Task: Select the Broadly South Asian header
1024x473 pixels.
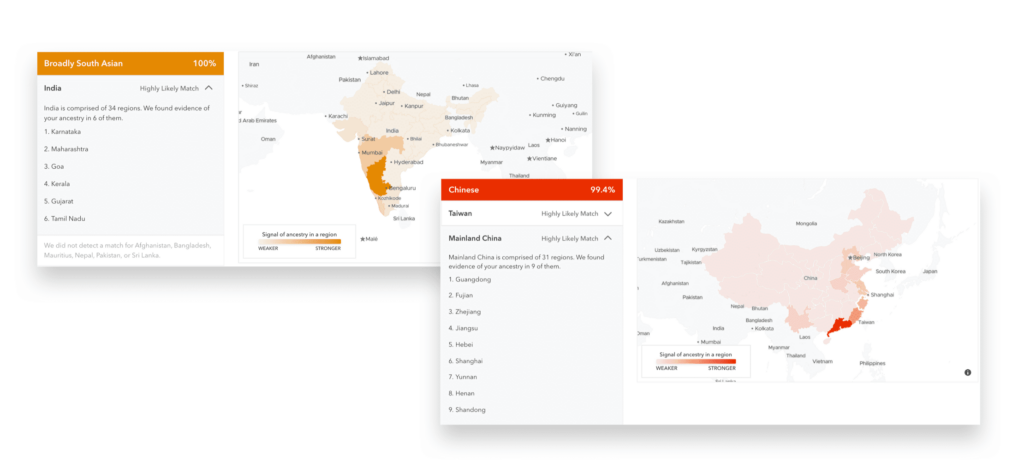Action: (x=131, y=63)
